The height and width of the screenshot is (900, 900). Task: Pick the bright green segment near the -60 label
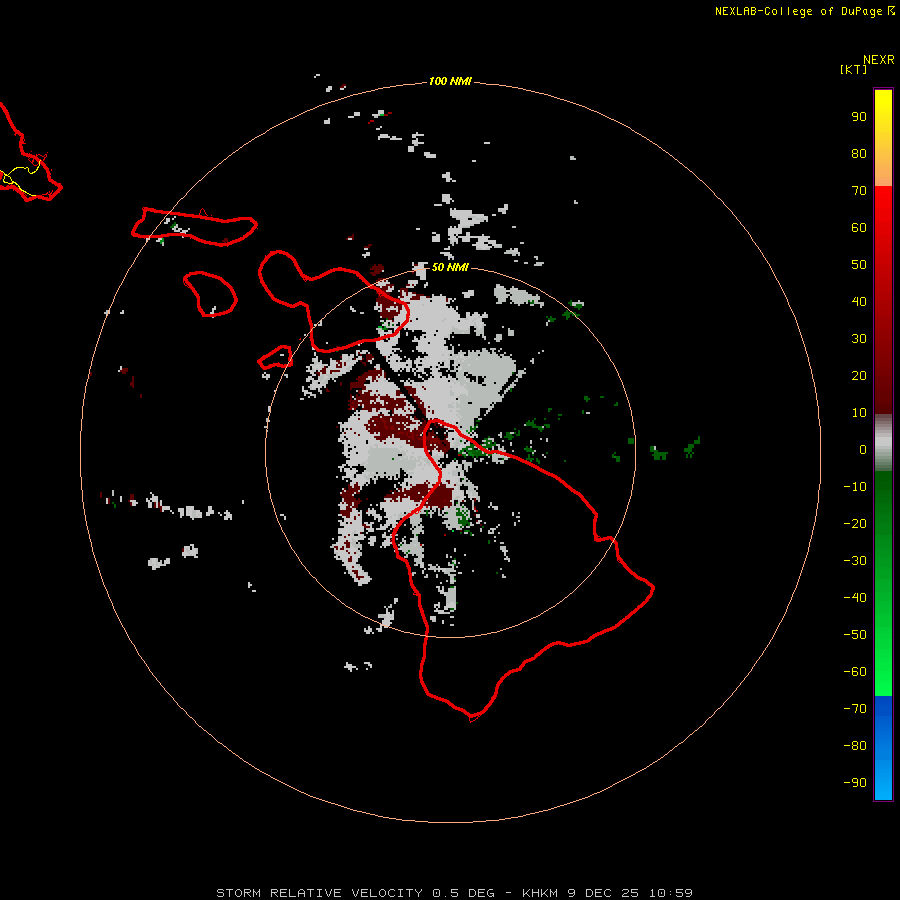pyautogui.click(x=883, y=677)
